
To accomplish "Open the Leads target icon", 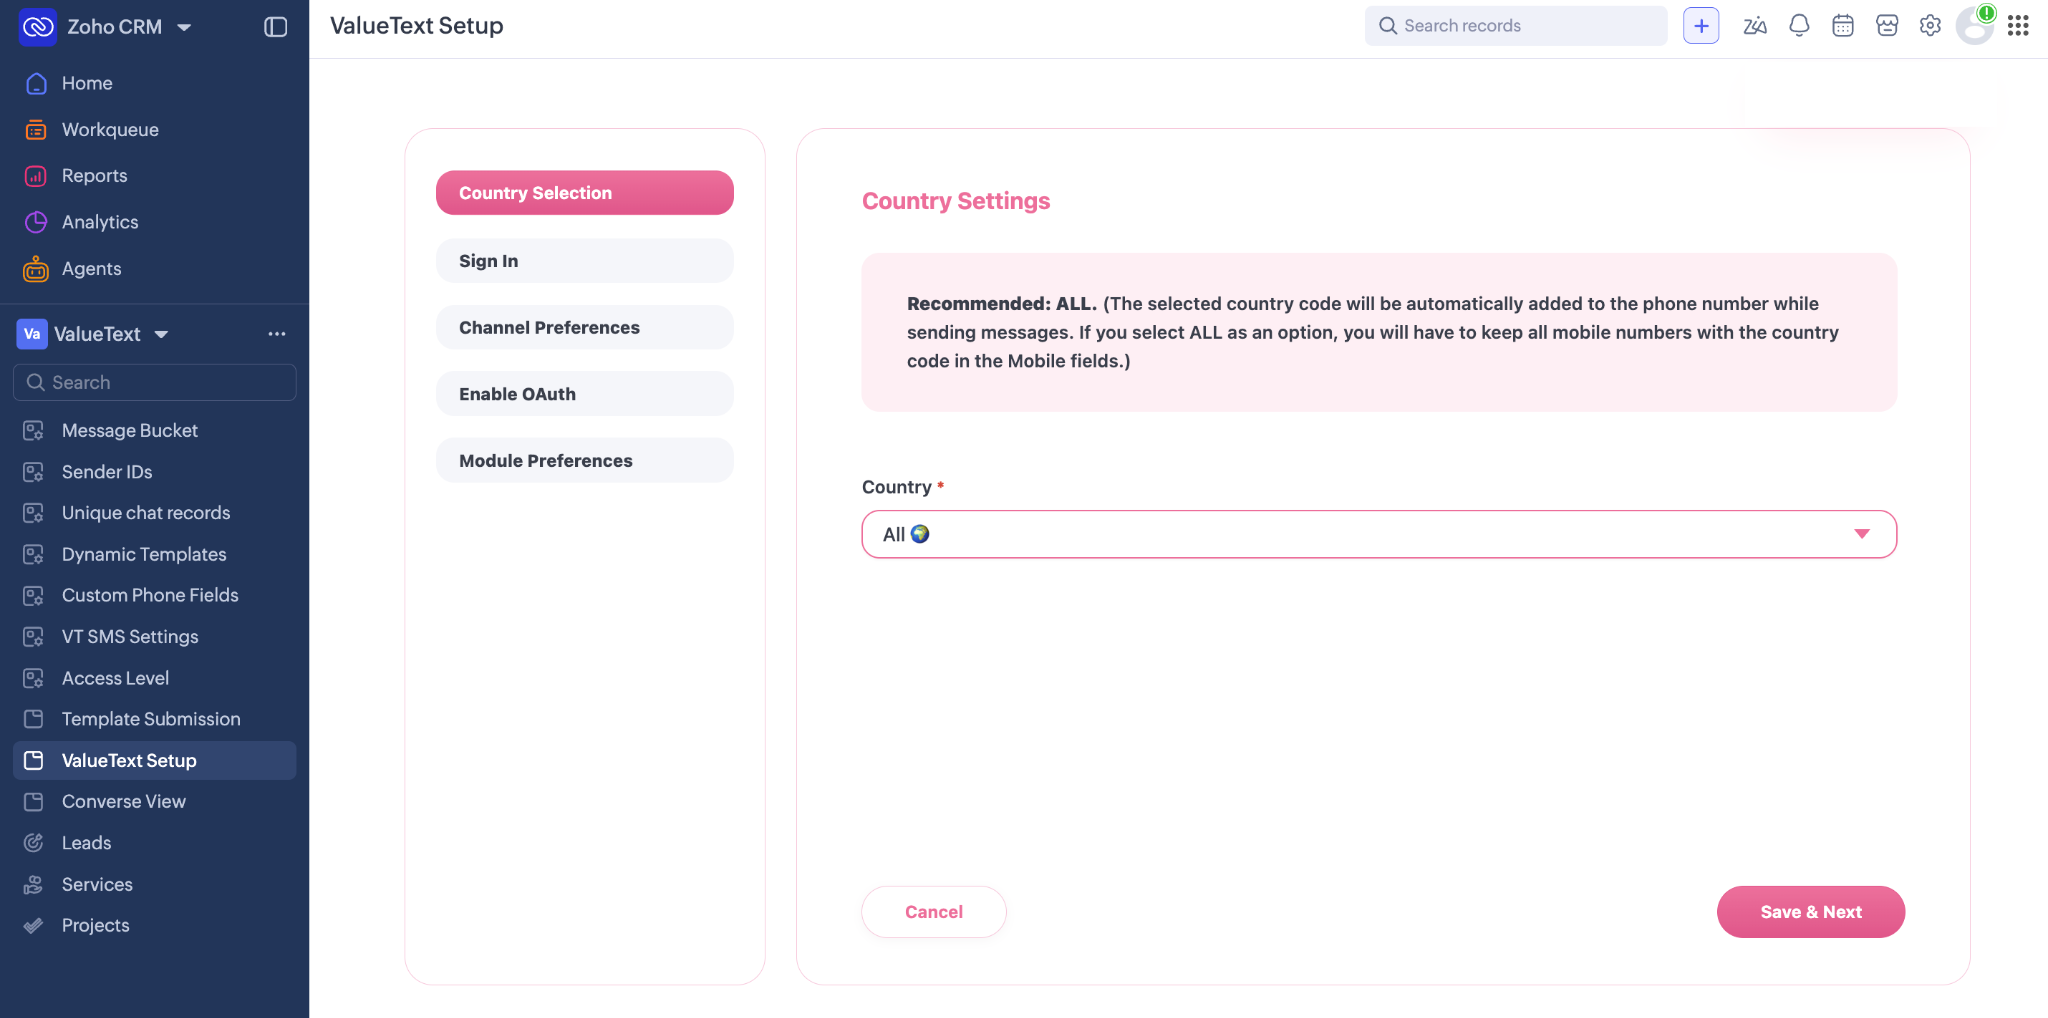I will click(x=34, y=843).
